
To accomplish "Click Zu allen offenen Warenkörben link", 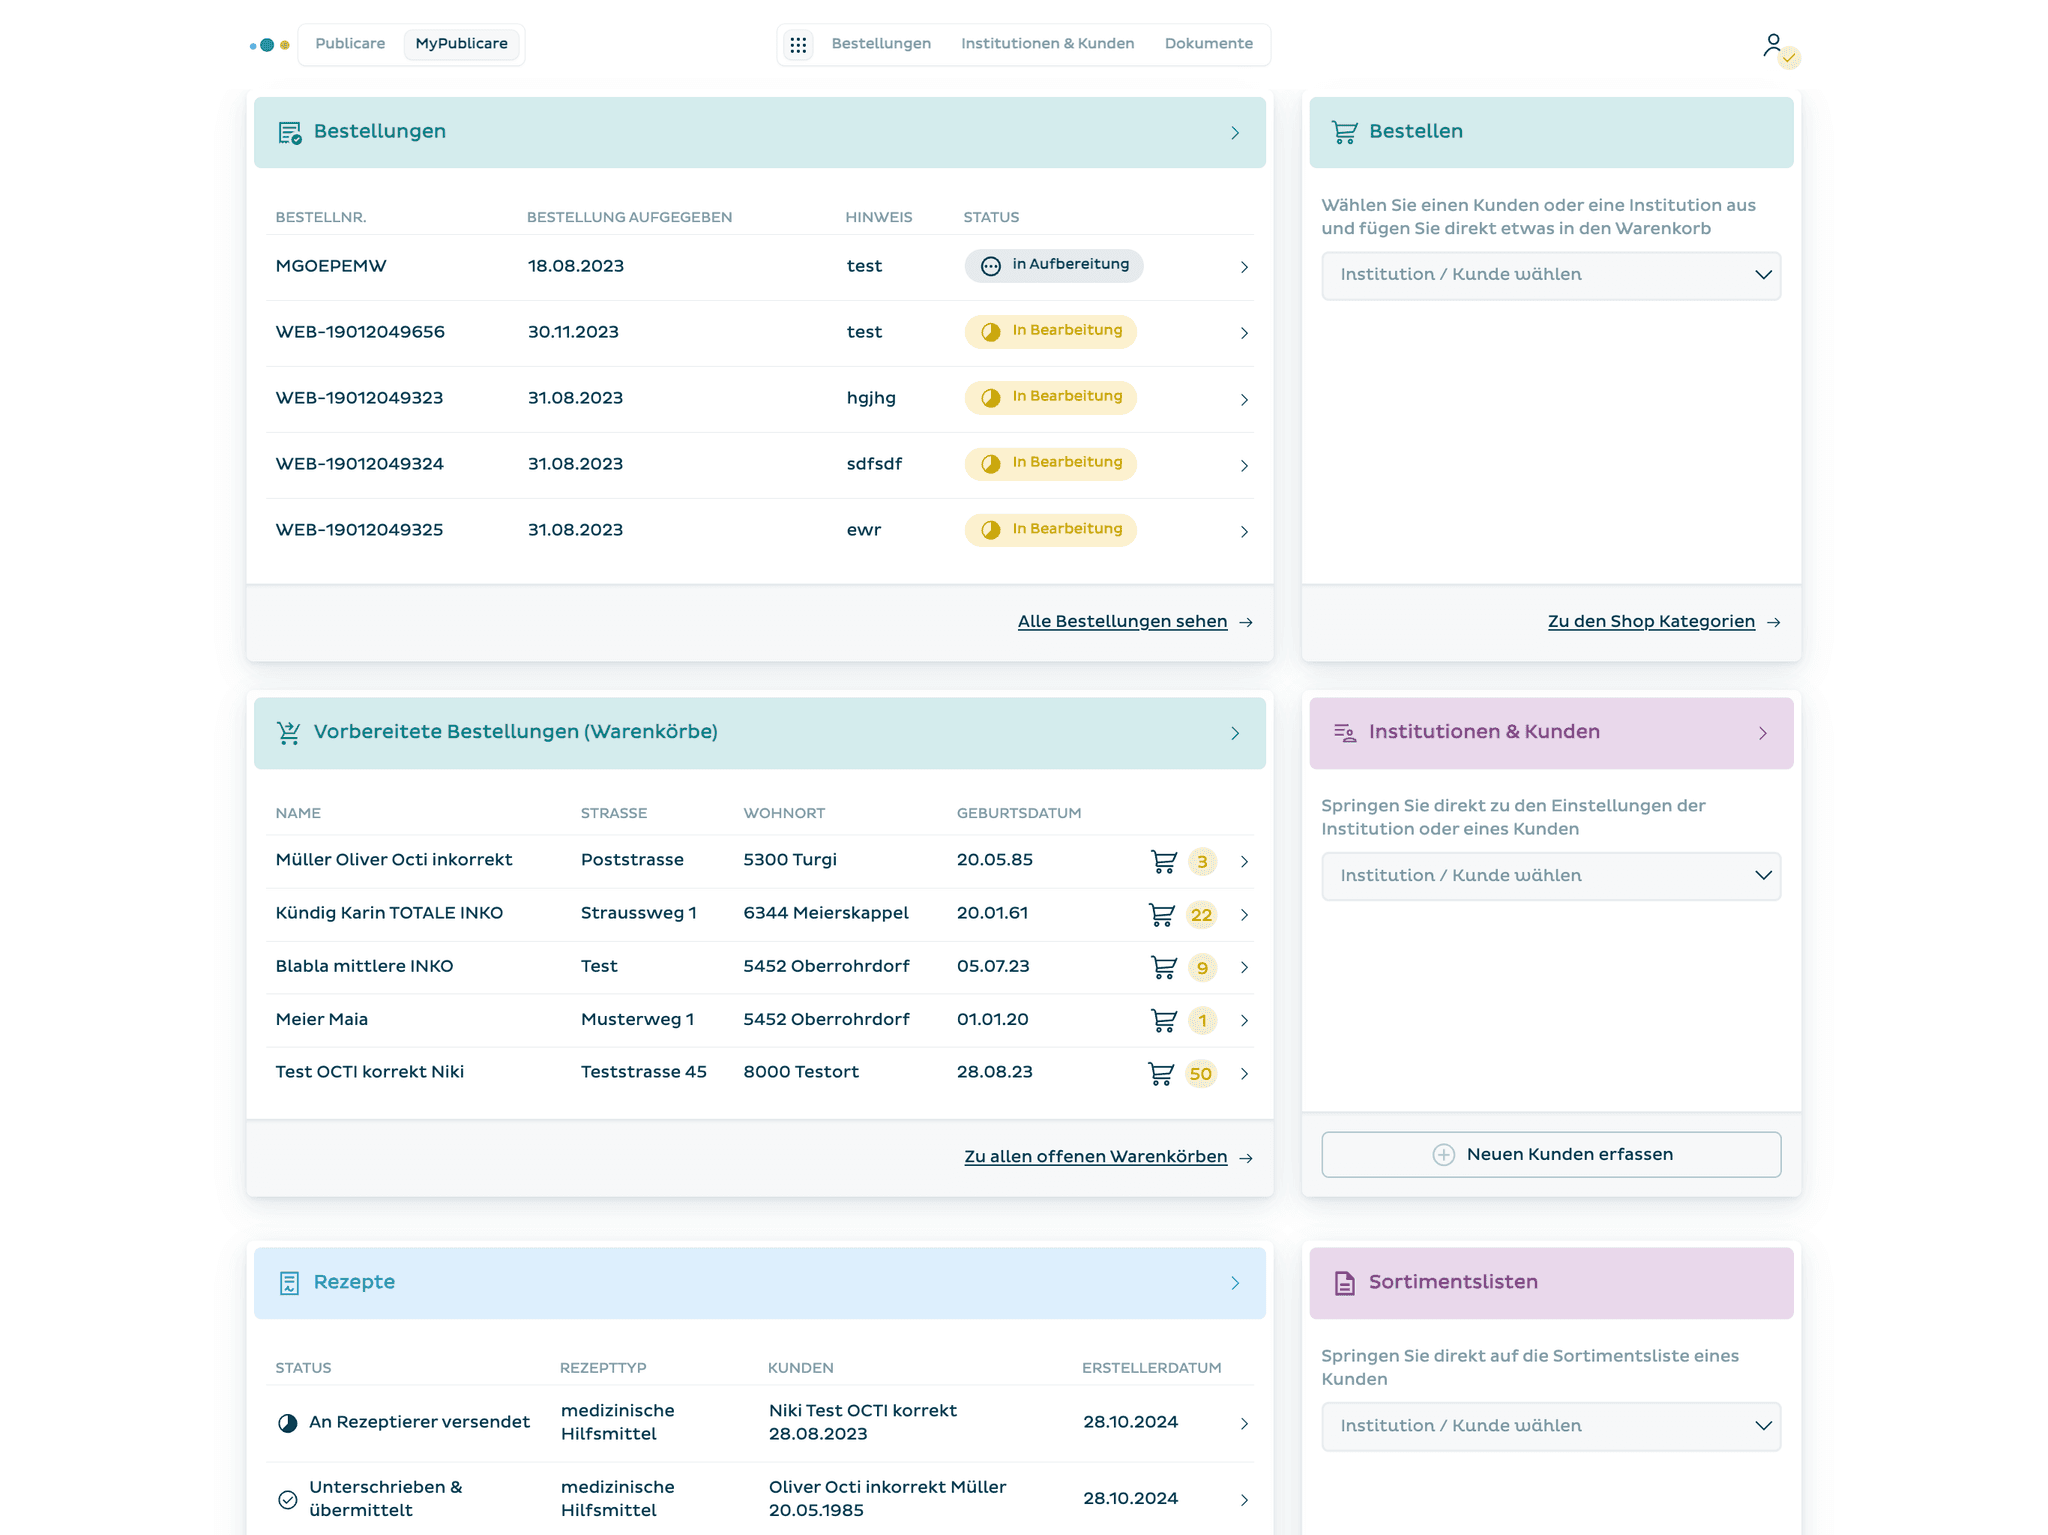I will click(x=1095, y=1156).
